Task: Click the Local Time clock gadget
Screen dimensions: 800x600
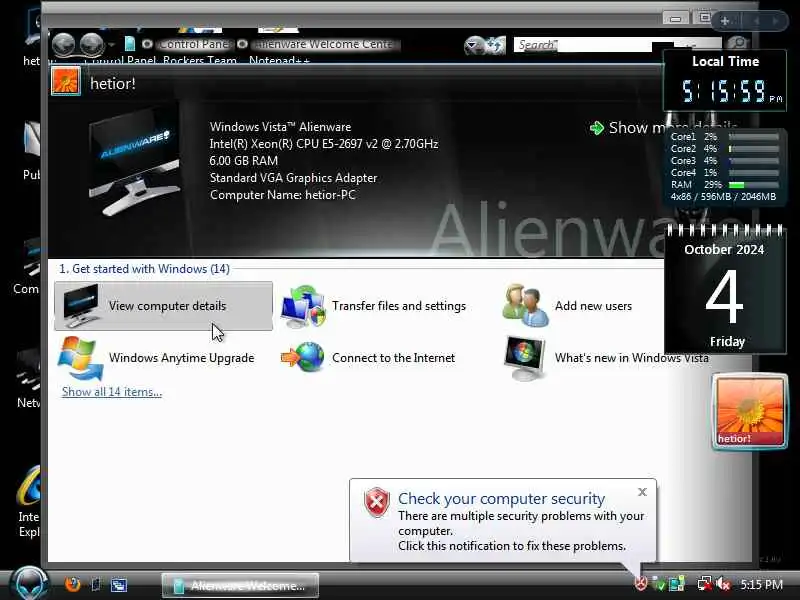Action: click(x=724, y=80)
